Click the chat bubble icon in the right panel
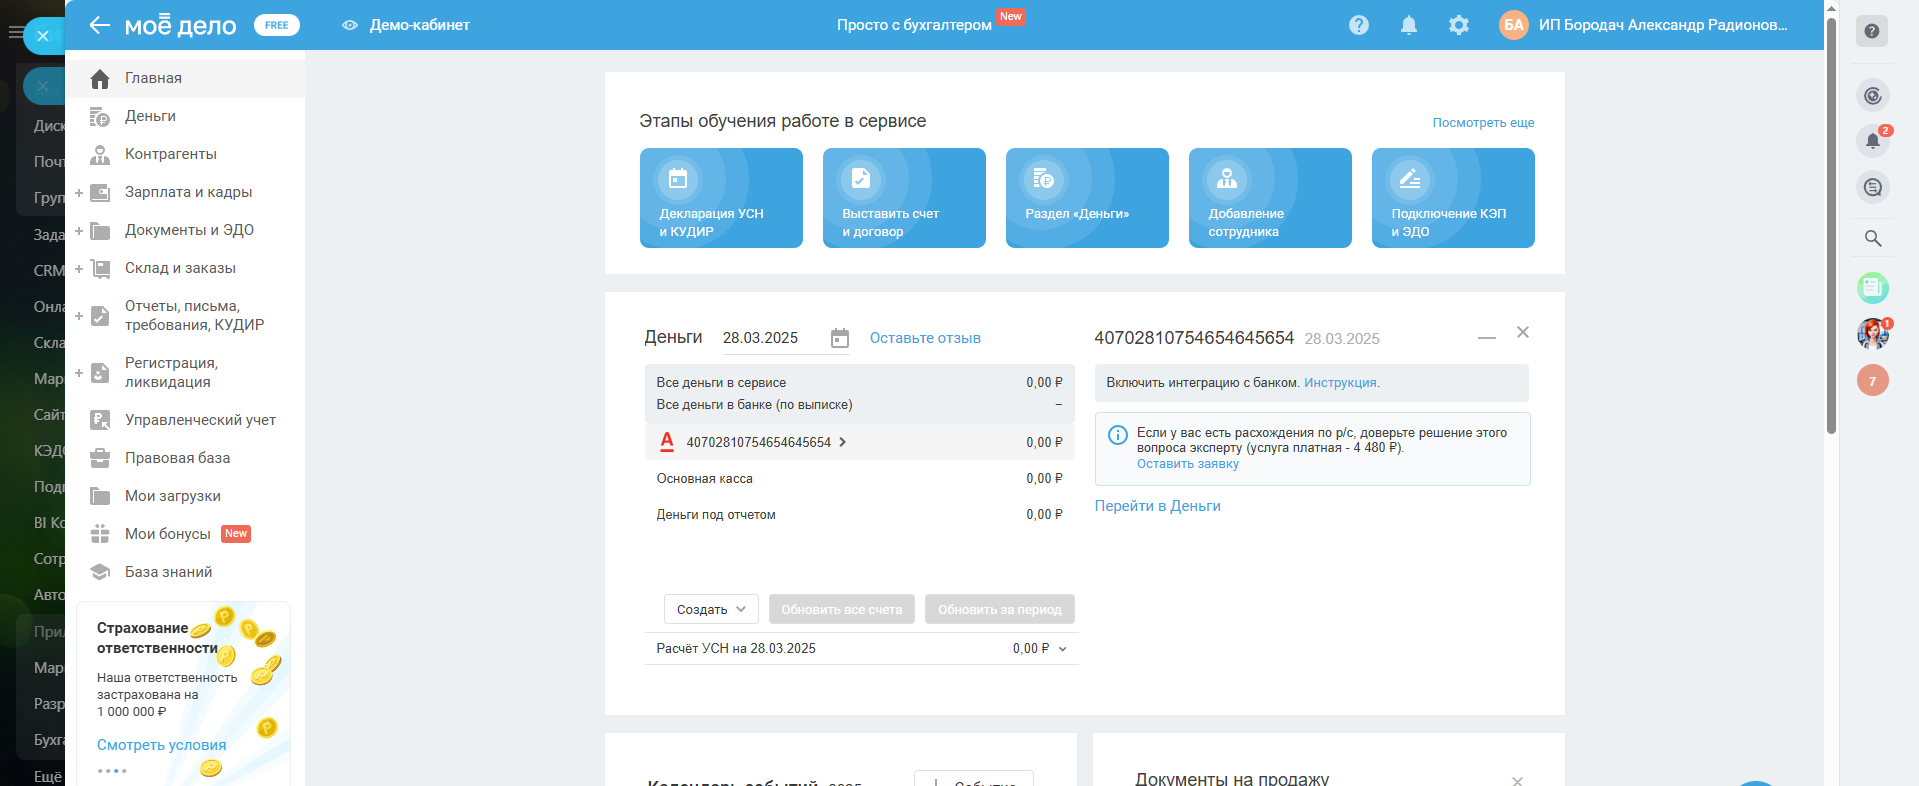1919x786 pixels. [x=1873, y=187]
